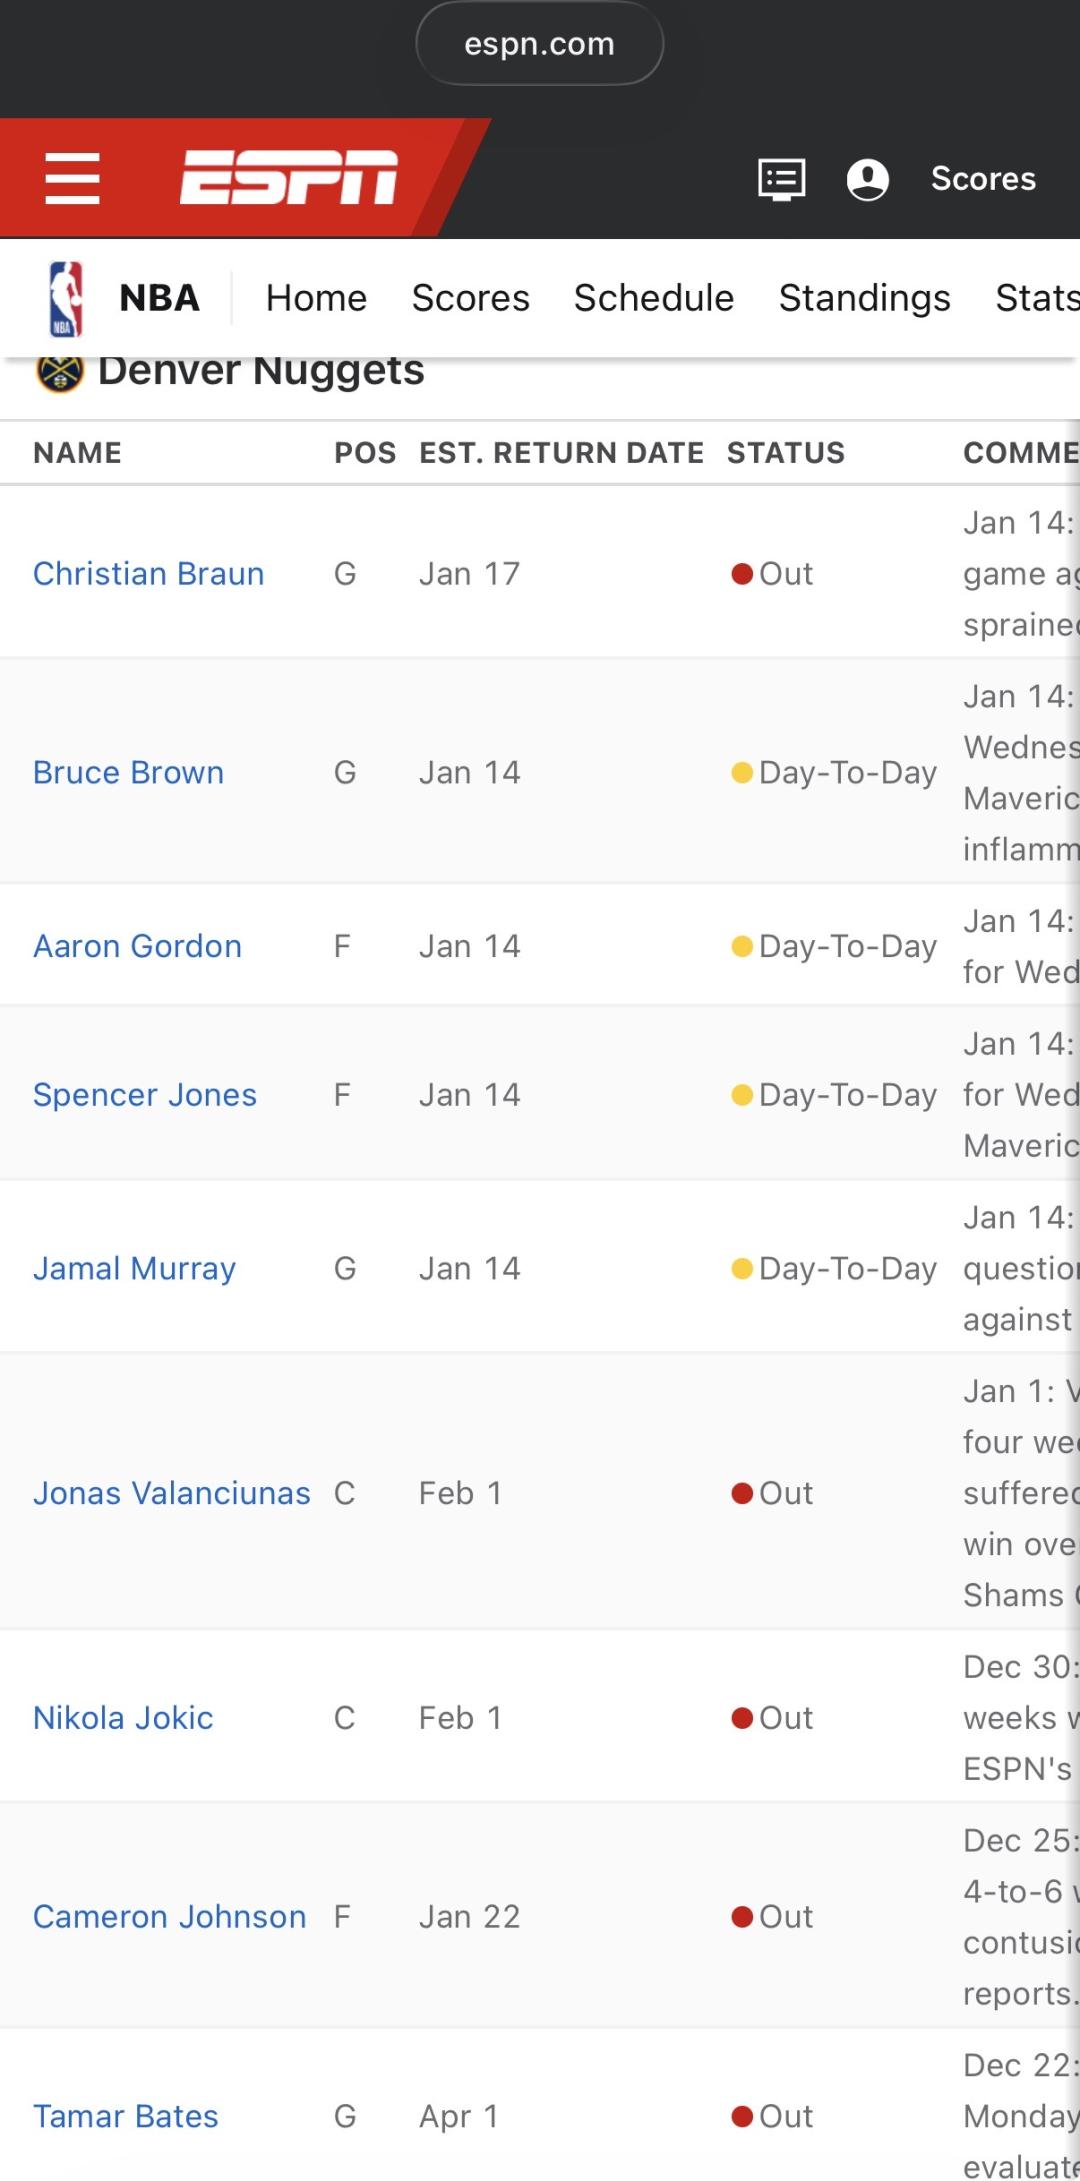Click the Denver Nuggets team logo
The image size is (1080, 2181).
(x=60, y=373)
